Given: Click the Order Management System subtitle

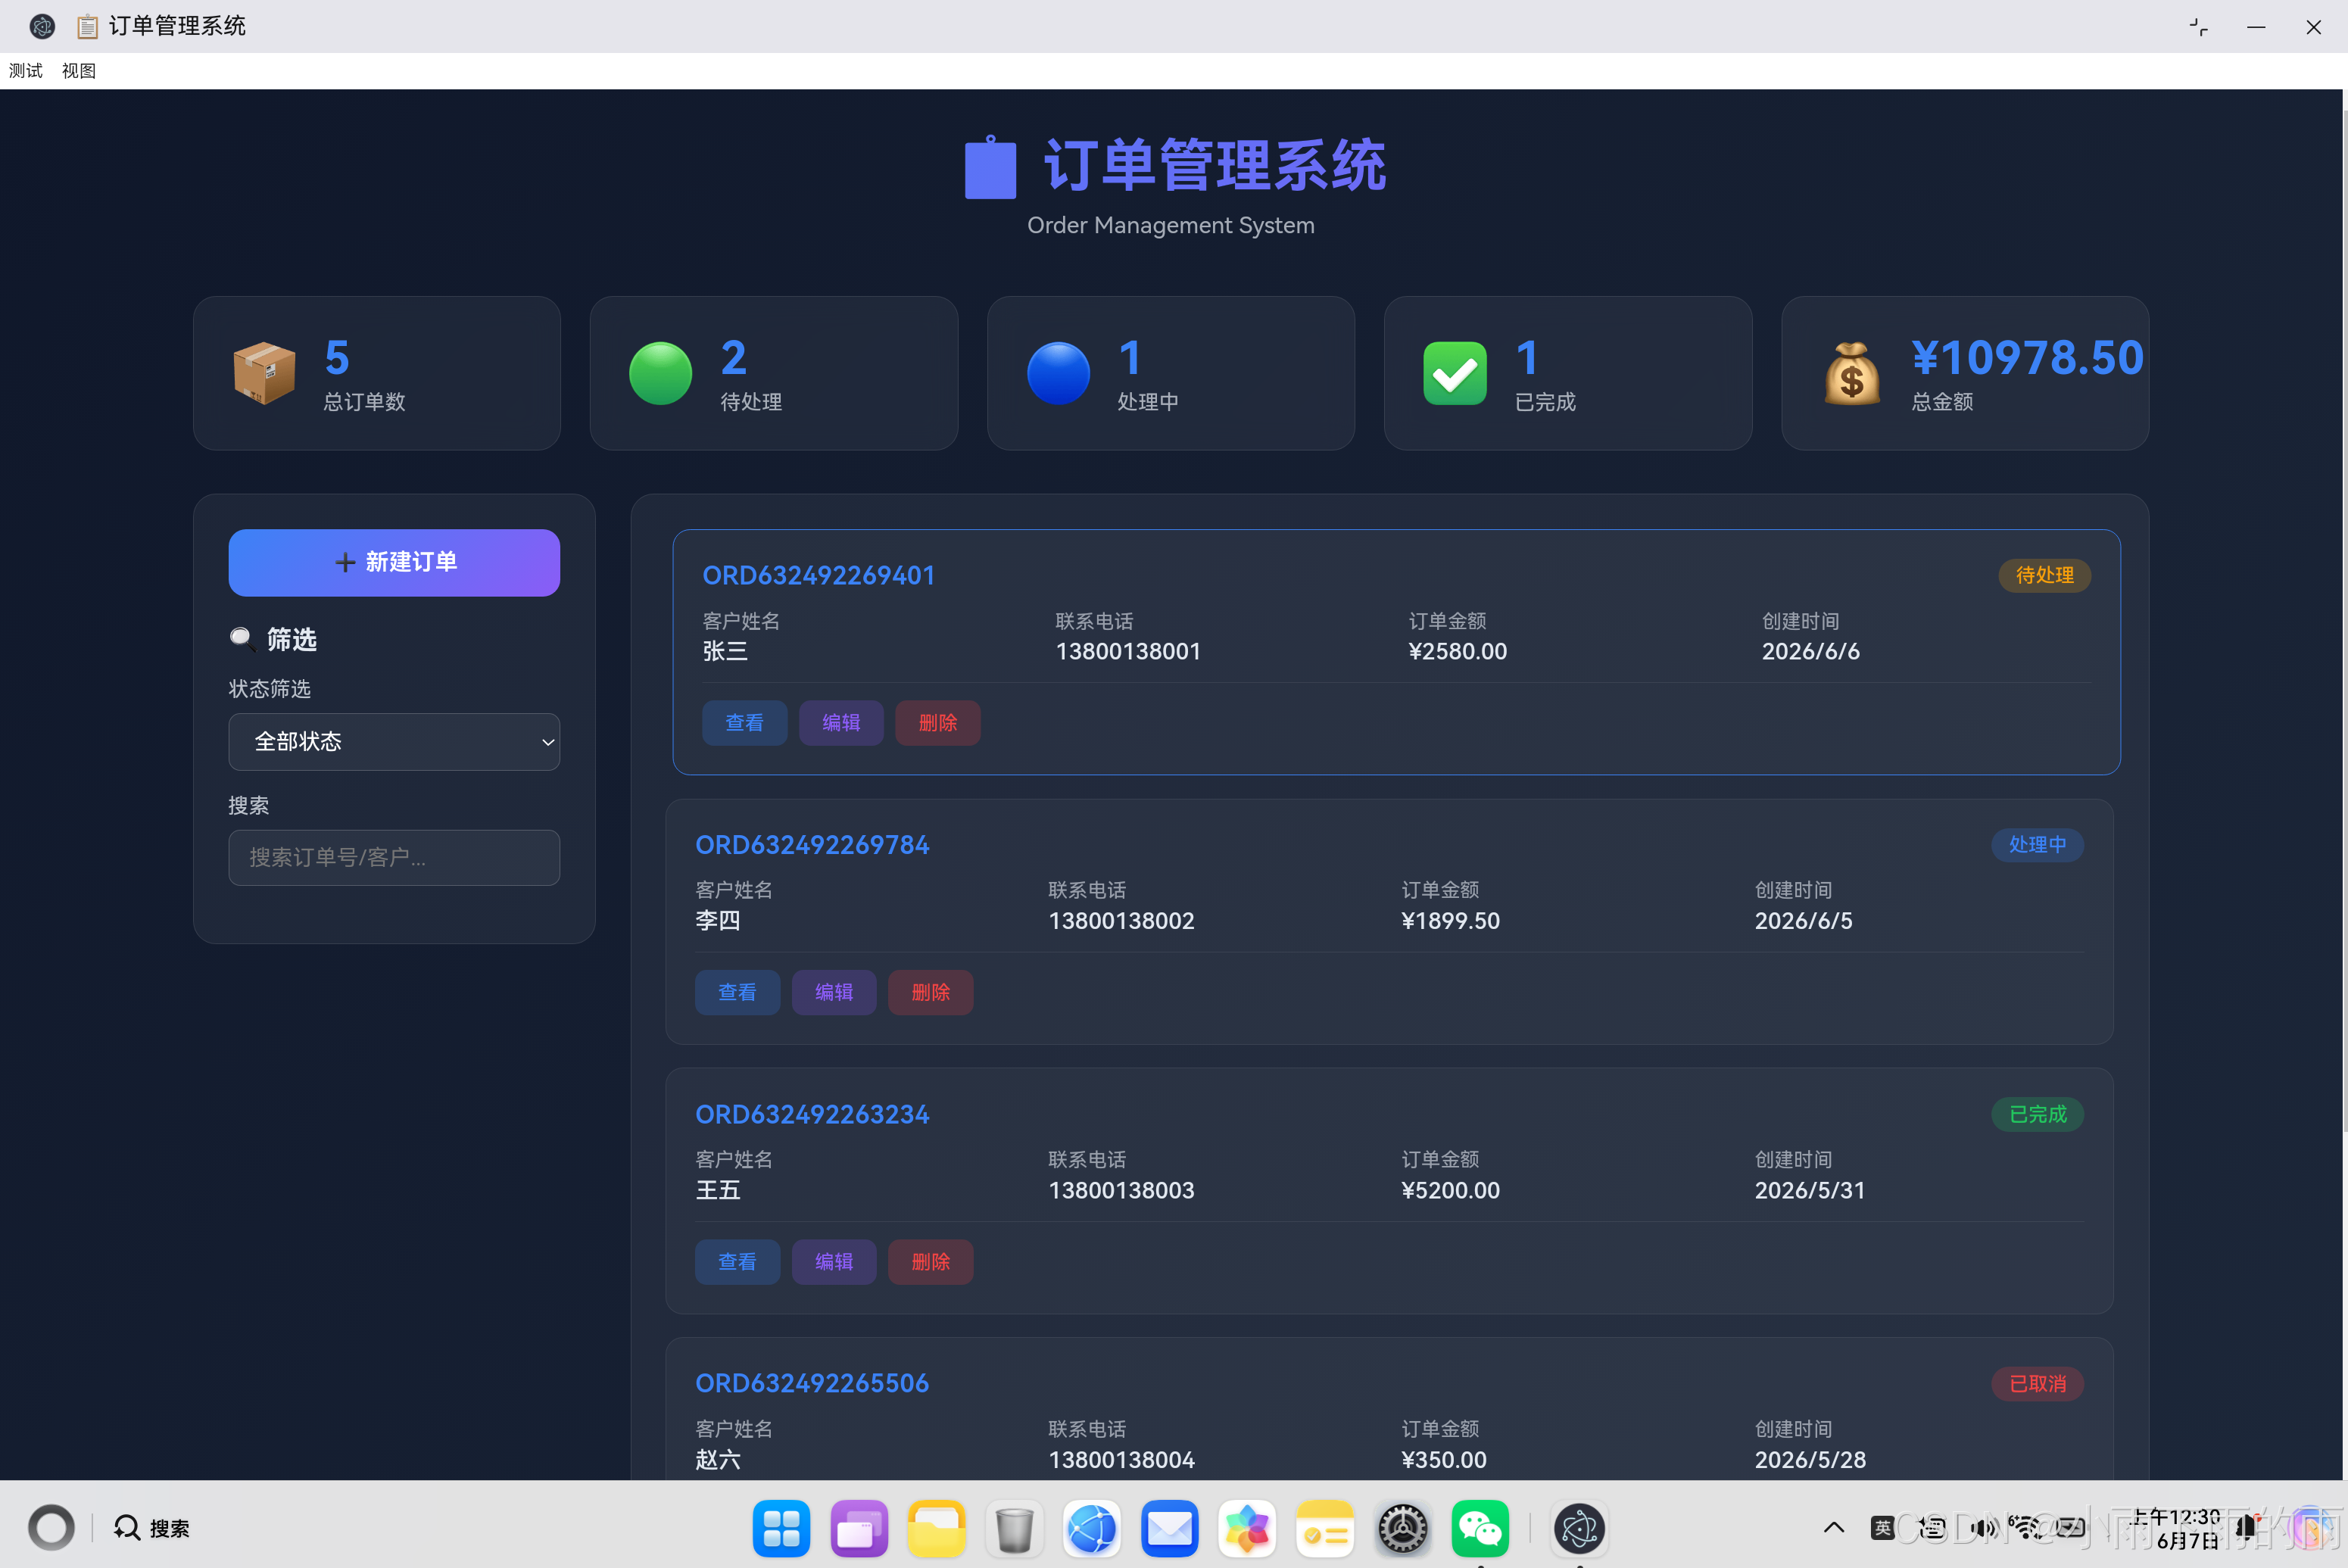Looking at the screenshot, I should (x=1171, y=226).
